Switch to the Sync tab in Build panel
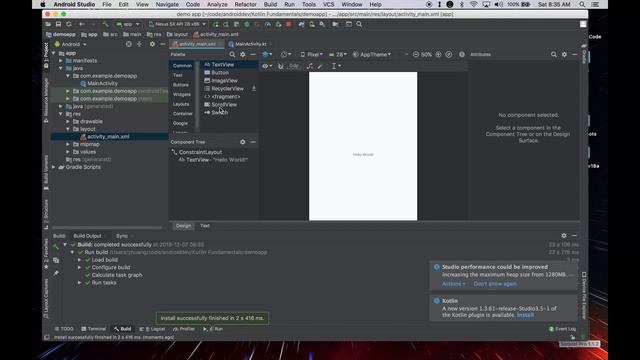 122,236
